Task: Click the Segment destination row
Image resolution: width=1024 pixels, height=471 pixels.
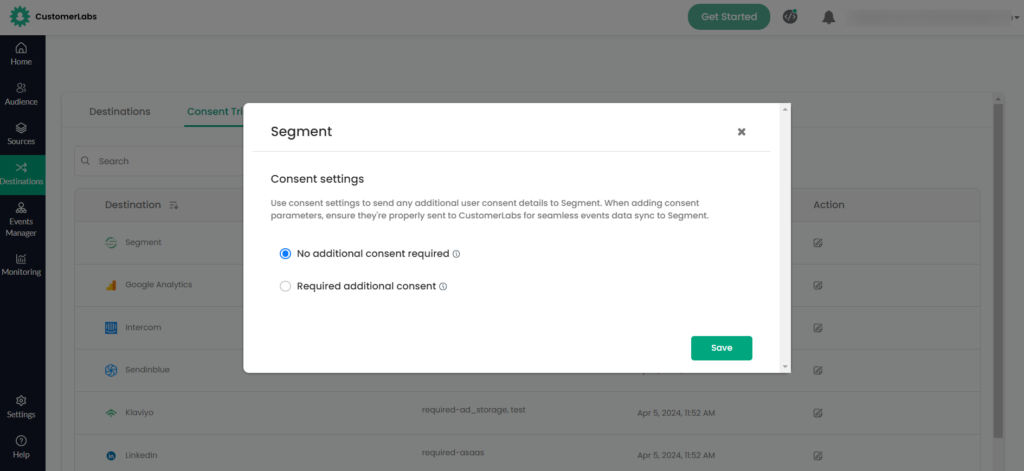Action: (x=527, y=242)
